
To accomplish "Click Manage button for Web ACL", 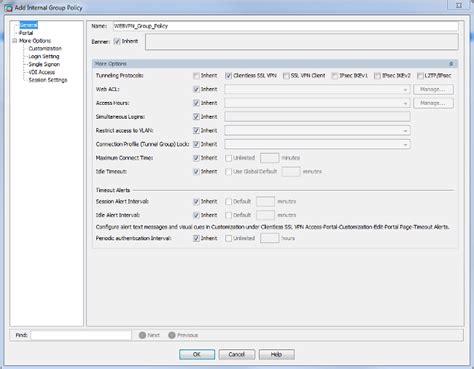I will (x=433, y=89).
